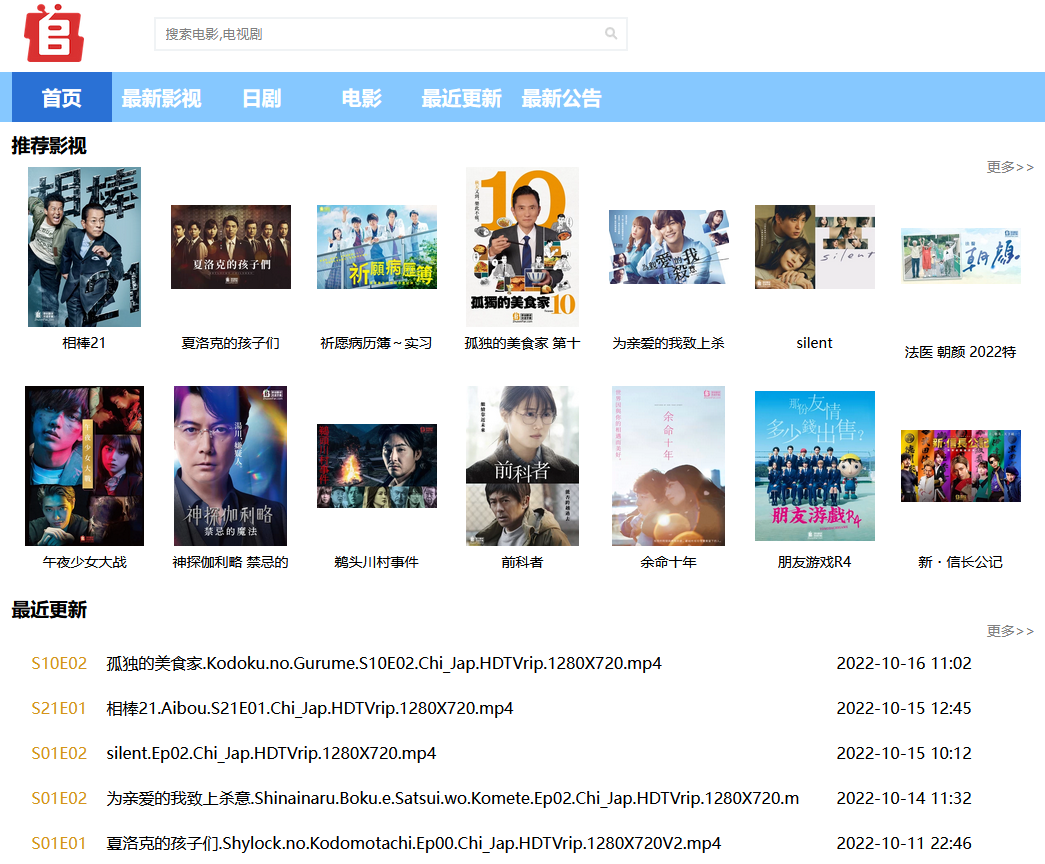Expand more recommended shows via 更多>>
Viewport: 1045px width, 864px height.
point(1009,167)
